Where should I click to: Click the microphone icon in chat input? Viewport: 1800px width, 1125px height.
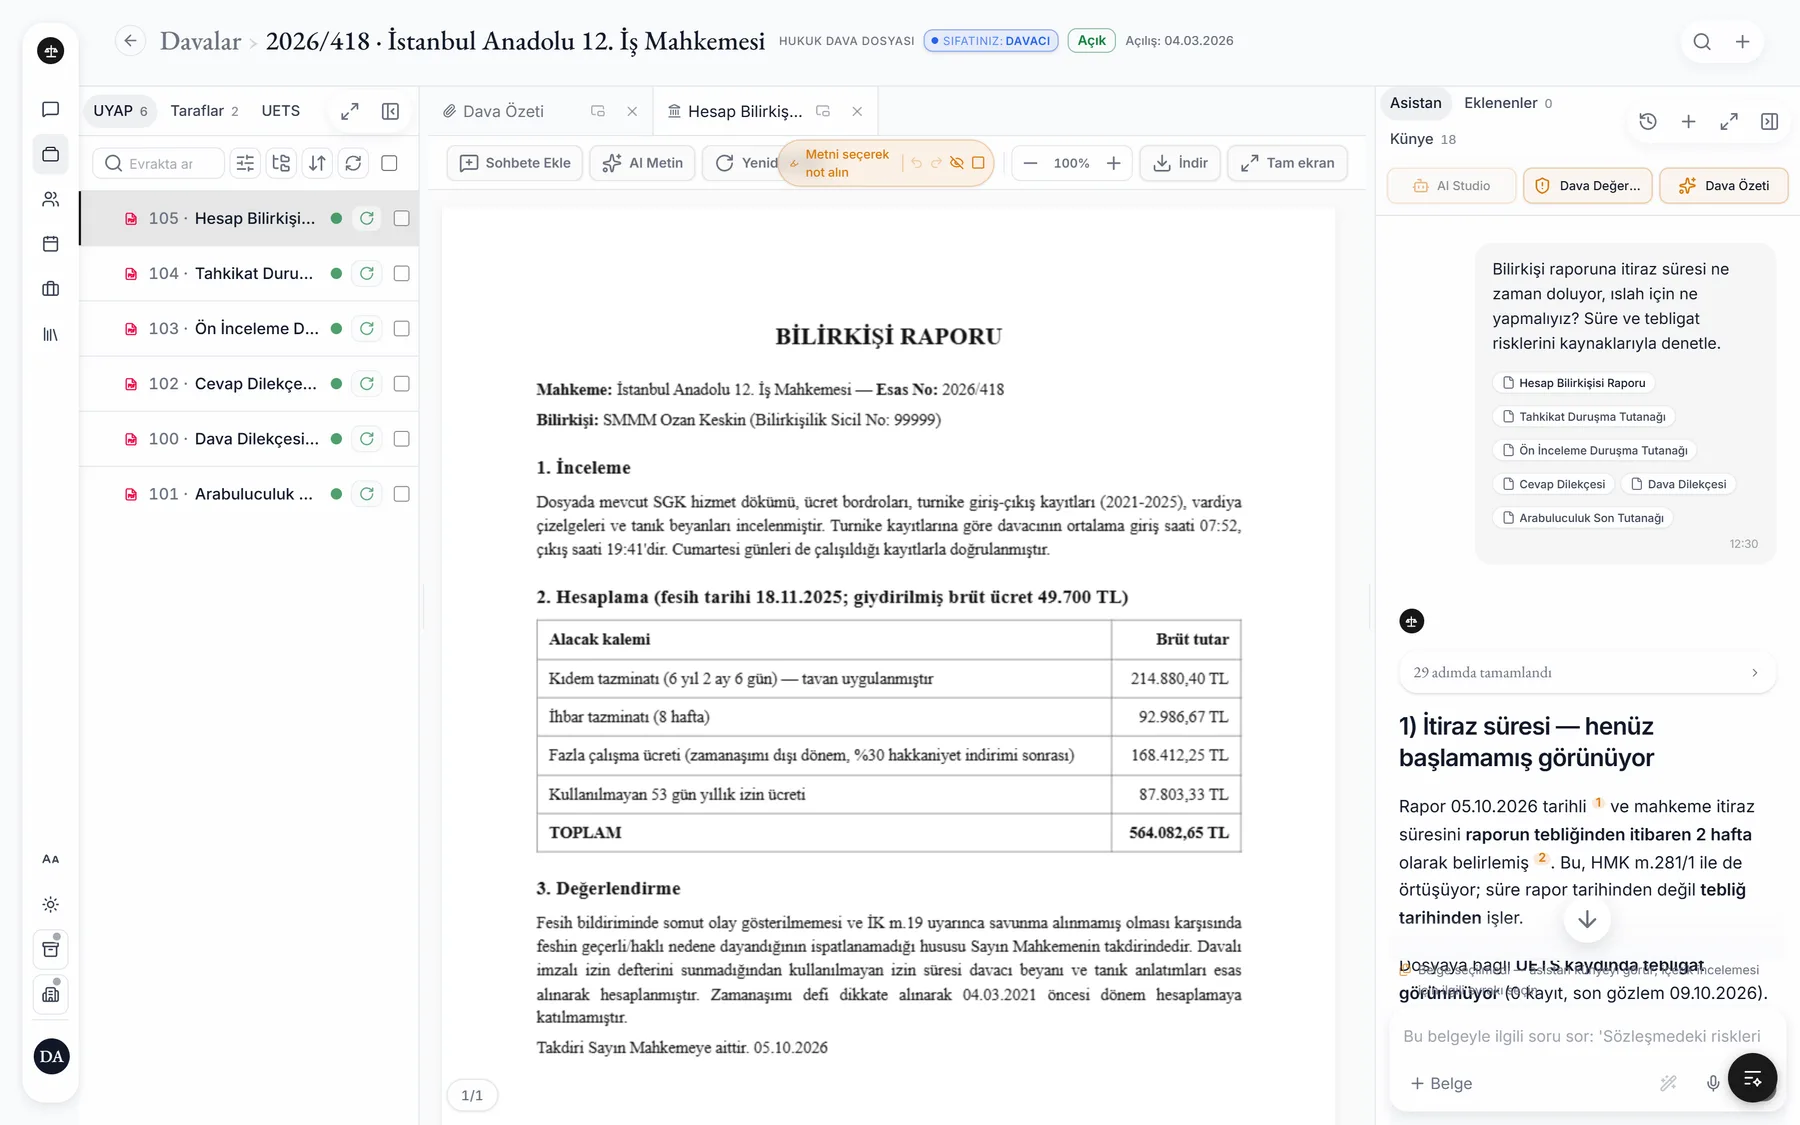(x=1713, y=1083)
